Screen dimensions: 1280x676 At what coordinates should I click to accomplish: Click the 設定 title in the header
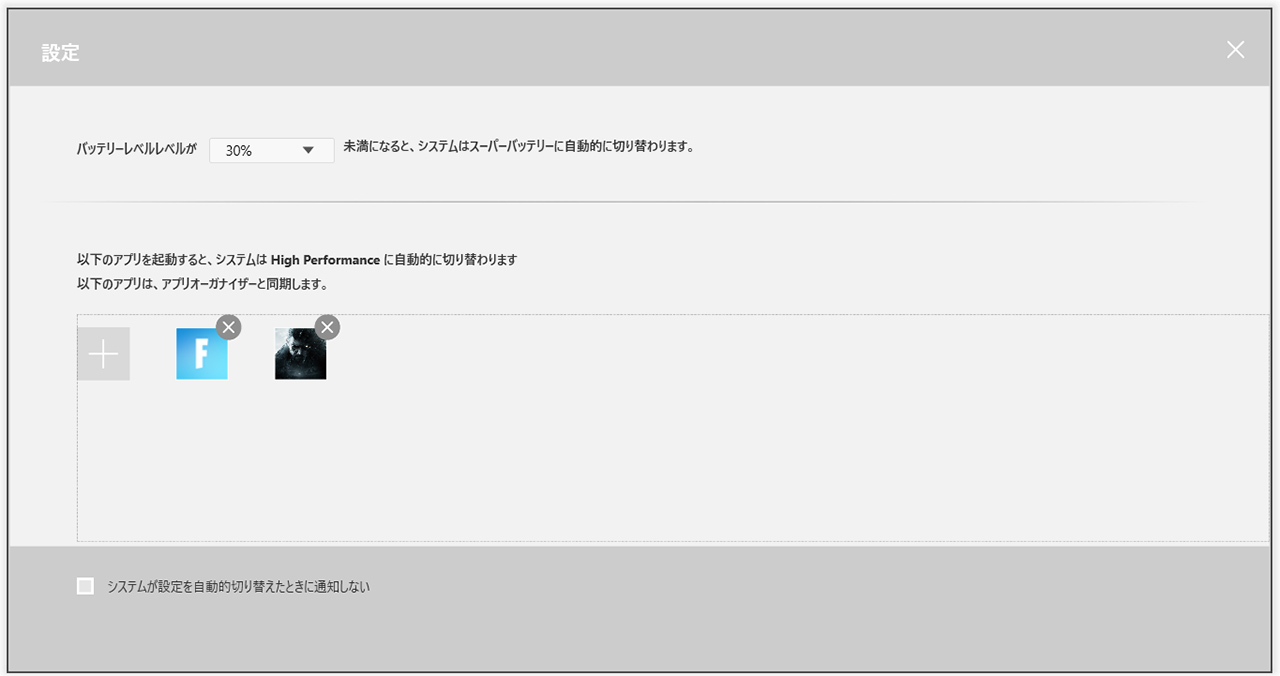[60, 53]
